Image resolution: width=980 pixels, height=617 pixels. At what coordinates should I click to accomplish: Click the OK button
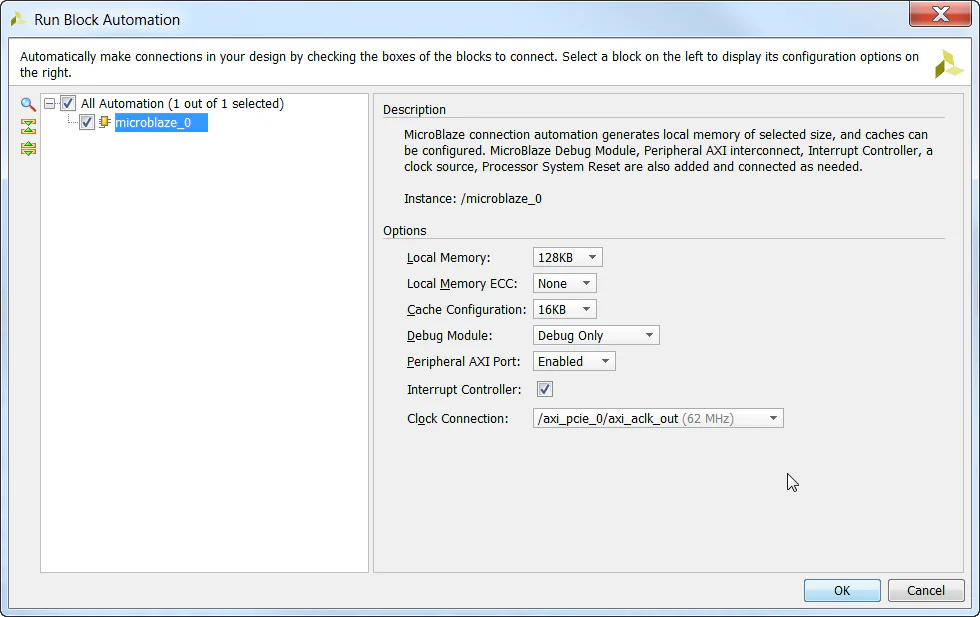841,590
